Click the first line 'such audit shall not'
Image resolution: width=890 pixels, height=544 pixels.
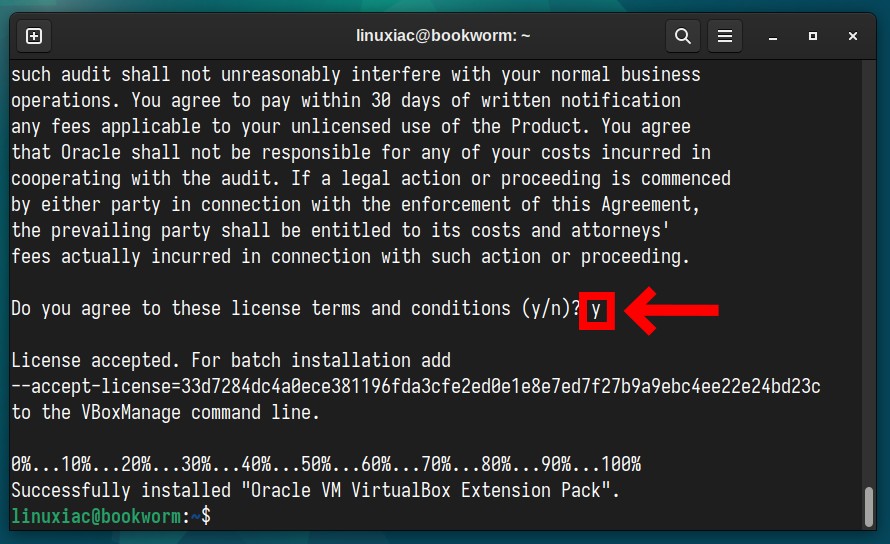(355, 74)
